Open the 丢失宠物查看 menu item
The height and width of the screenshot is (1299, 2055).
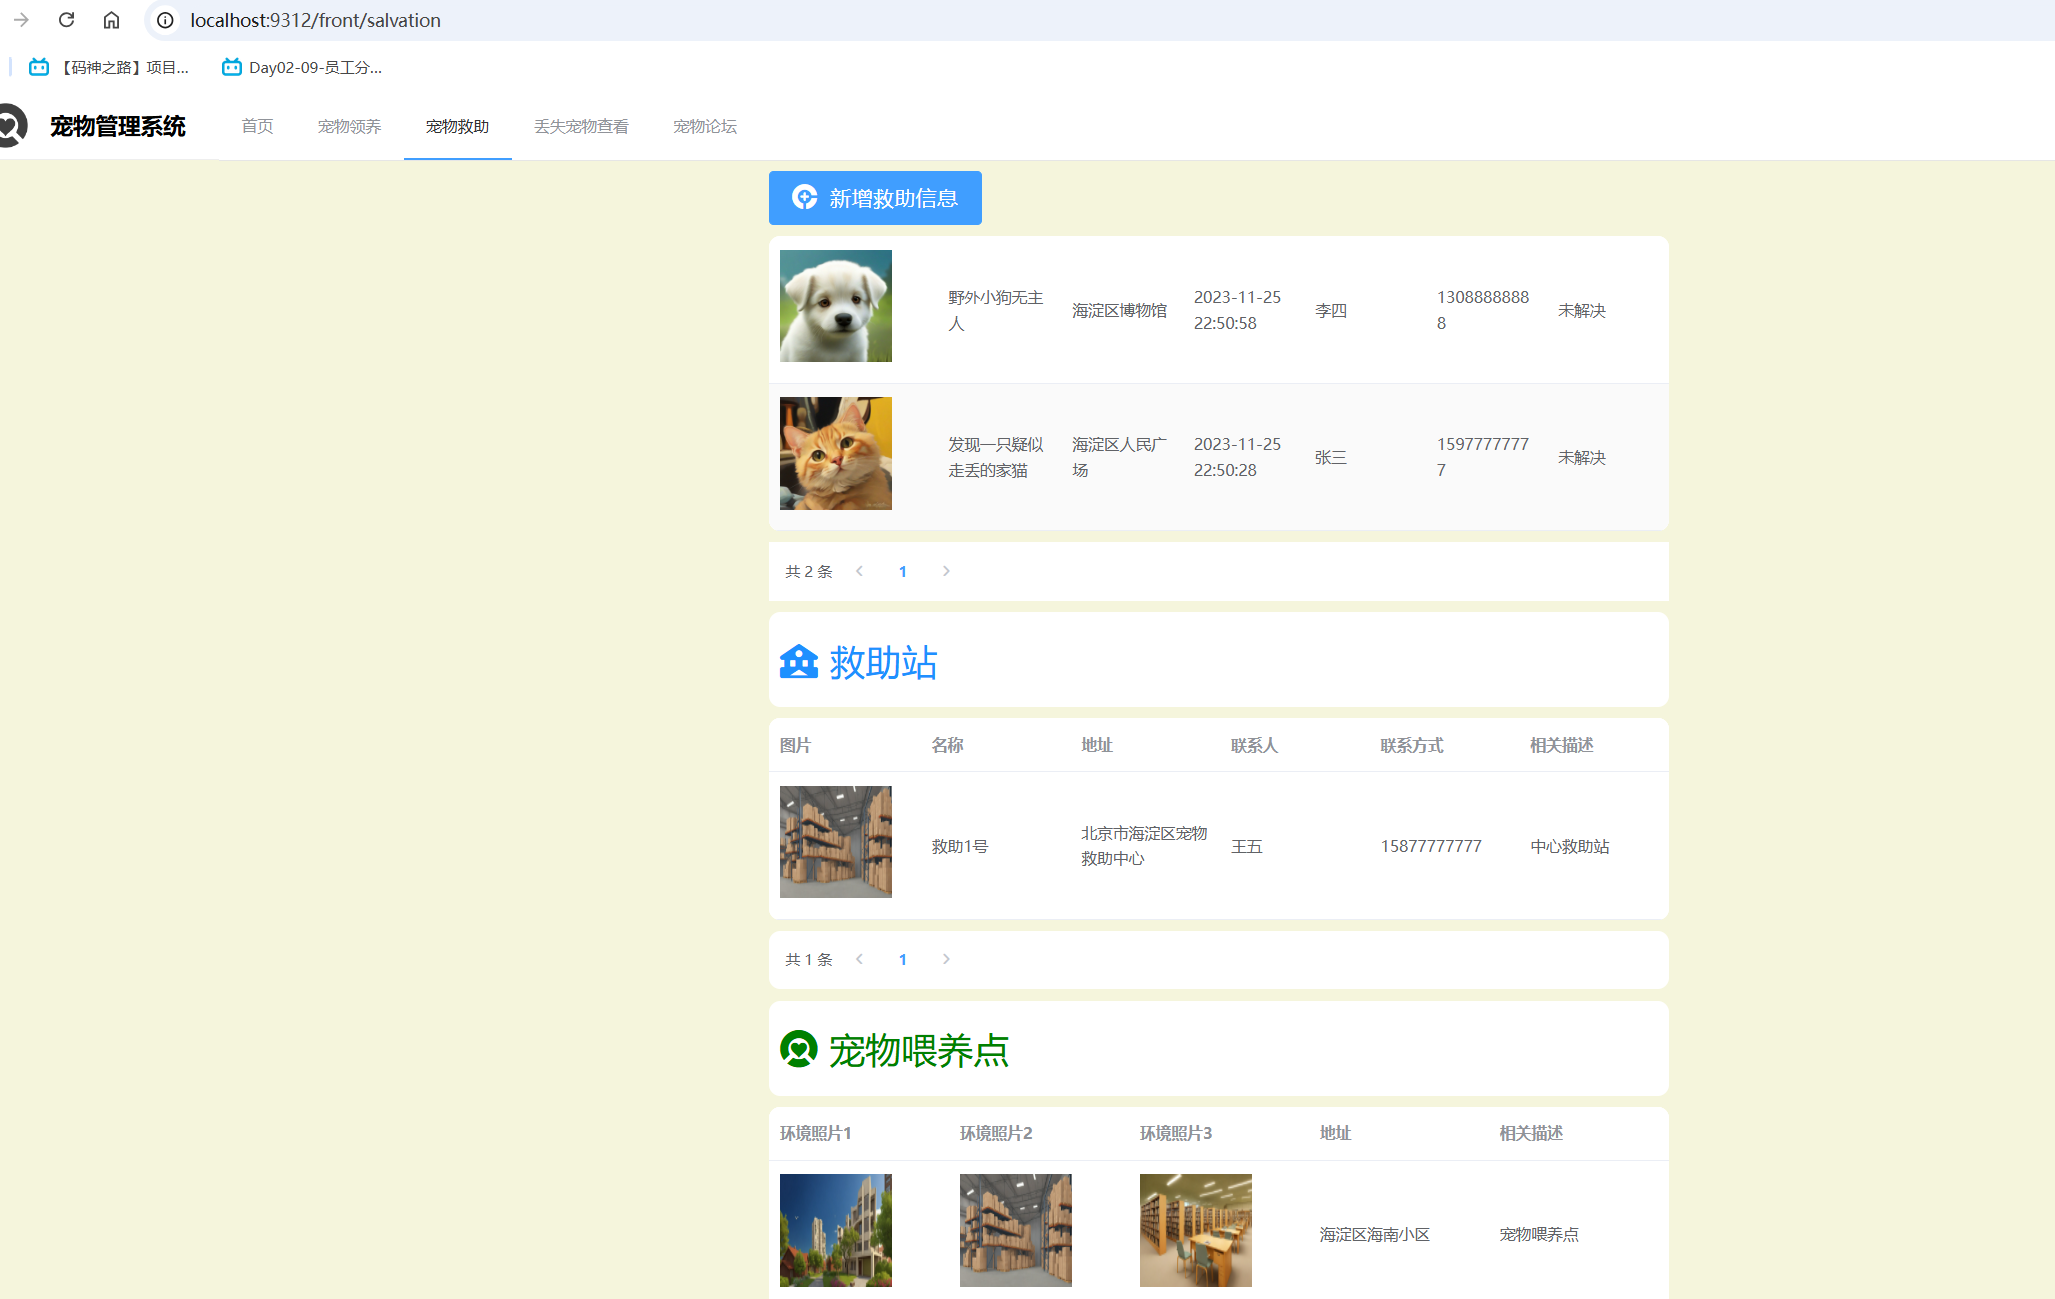pos(581,126)
